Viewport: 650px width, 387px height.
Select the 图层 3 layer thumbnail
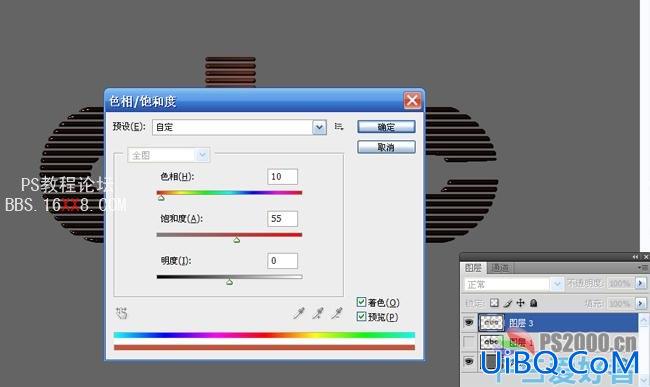491,322
